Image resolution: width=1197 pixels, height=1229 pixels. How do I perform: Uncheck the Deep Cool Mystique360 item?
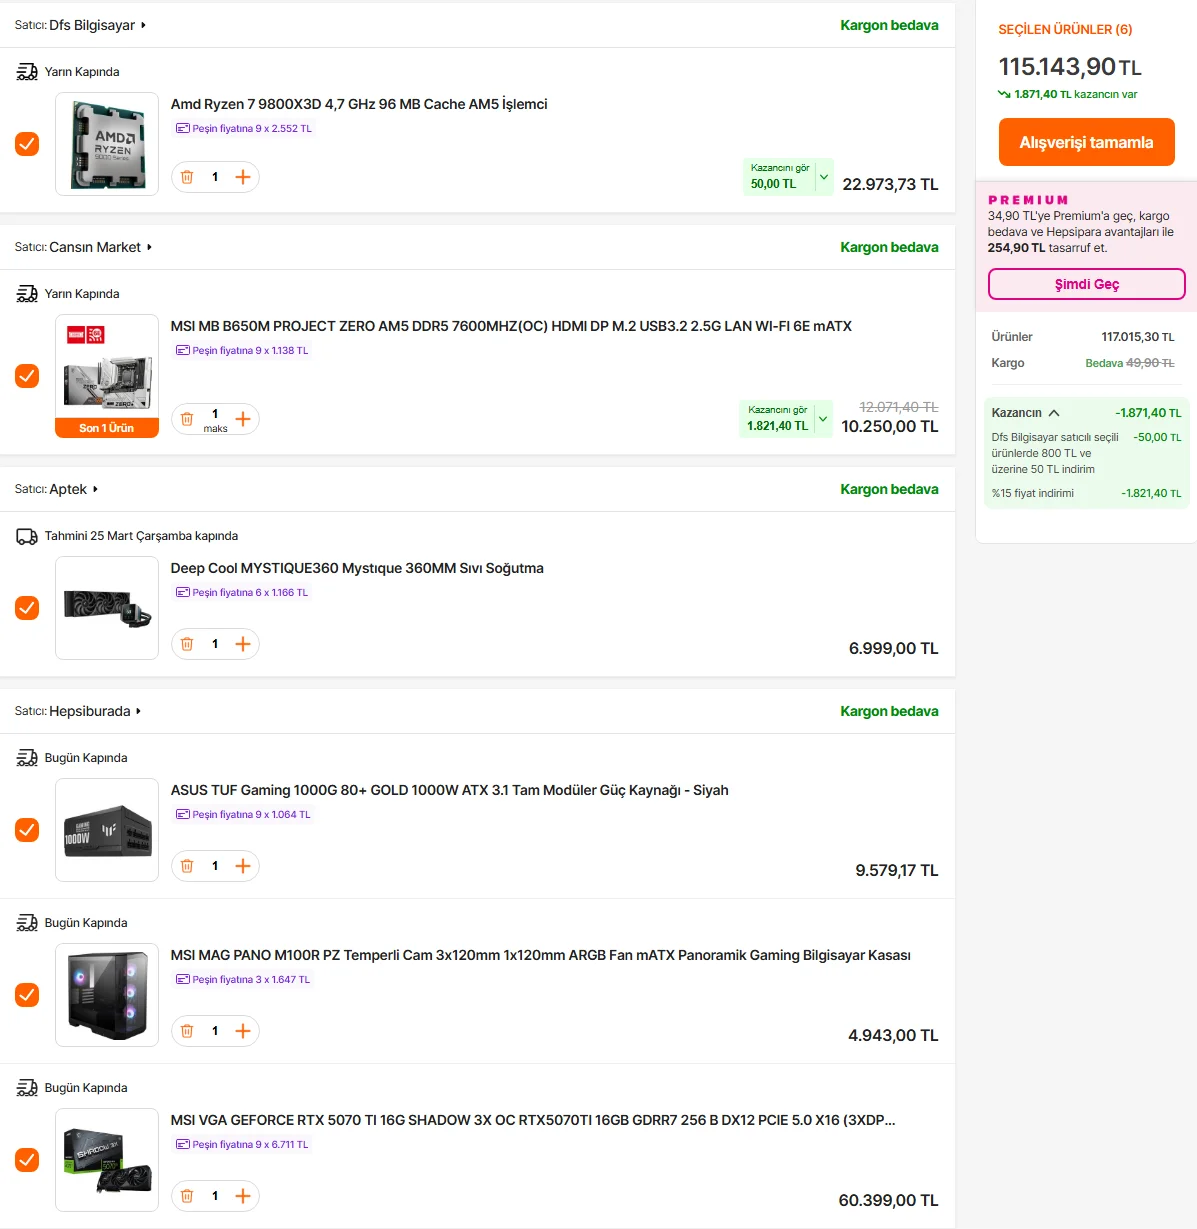pos(27,608)
